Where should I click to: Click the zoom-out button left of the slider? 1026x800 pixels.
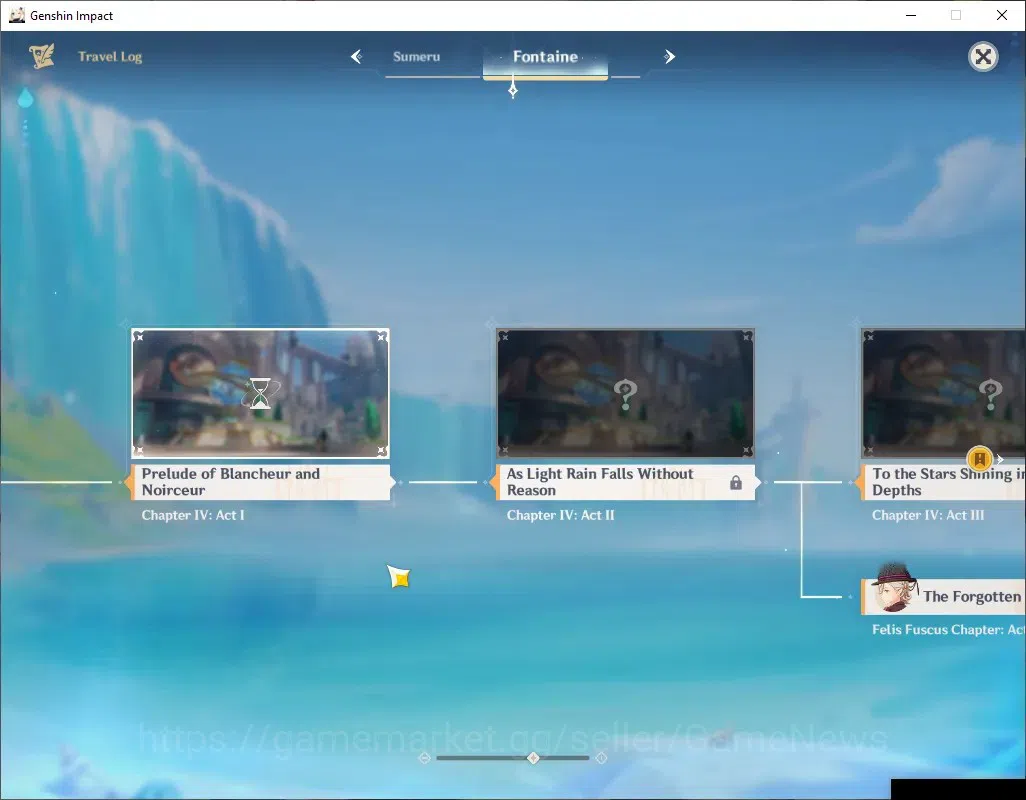coord(424,757)
